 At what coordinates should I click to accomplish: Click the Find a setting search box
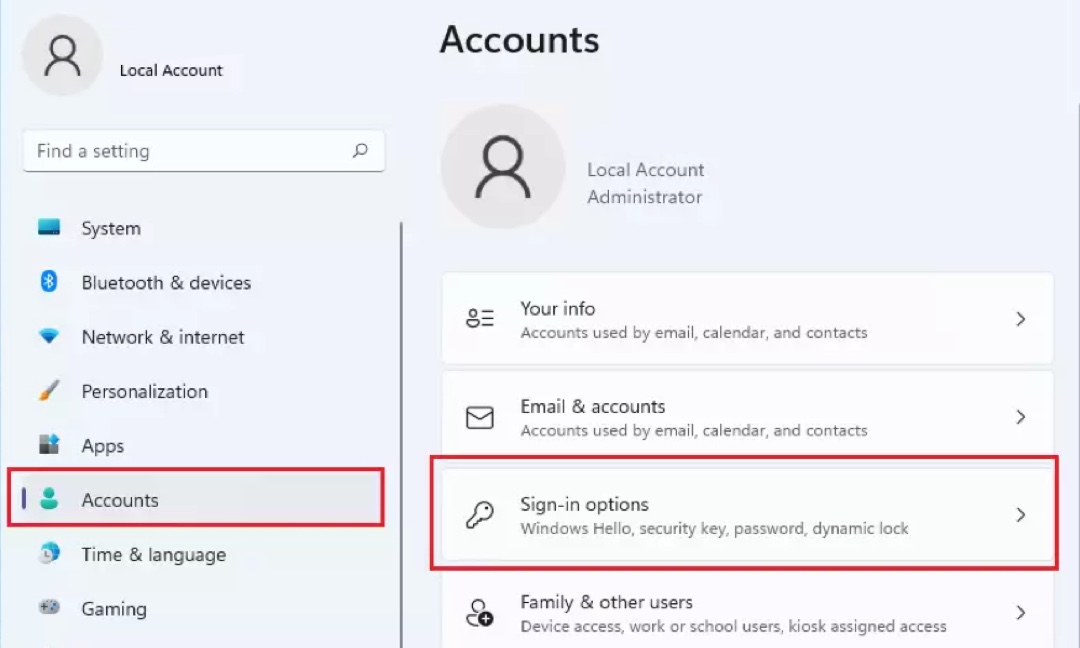(190, 151)
